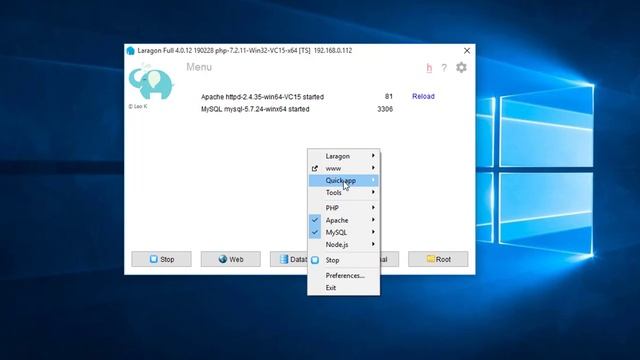640x360 pixels.
Task: Click the Web button
Action: pos(231,259)
